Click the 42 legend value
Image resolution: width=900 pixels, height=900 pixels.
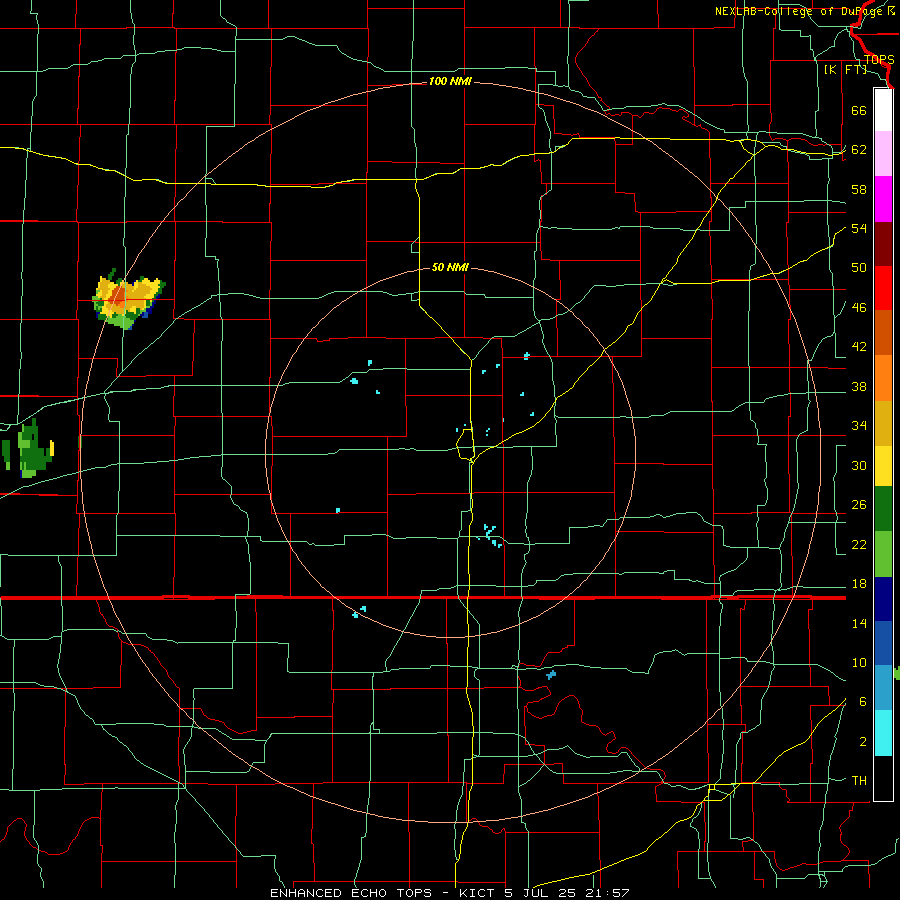point(859,347)
